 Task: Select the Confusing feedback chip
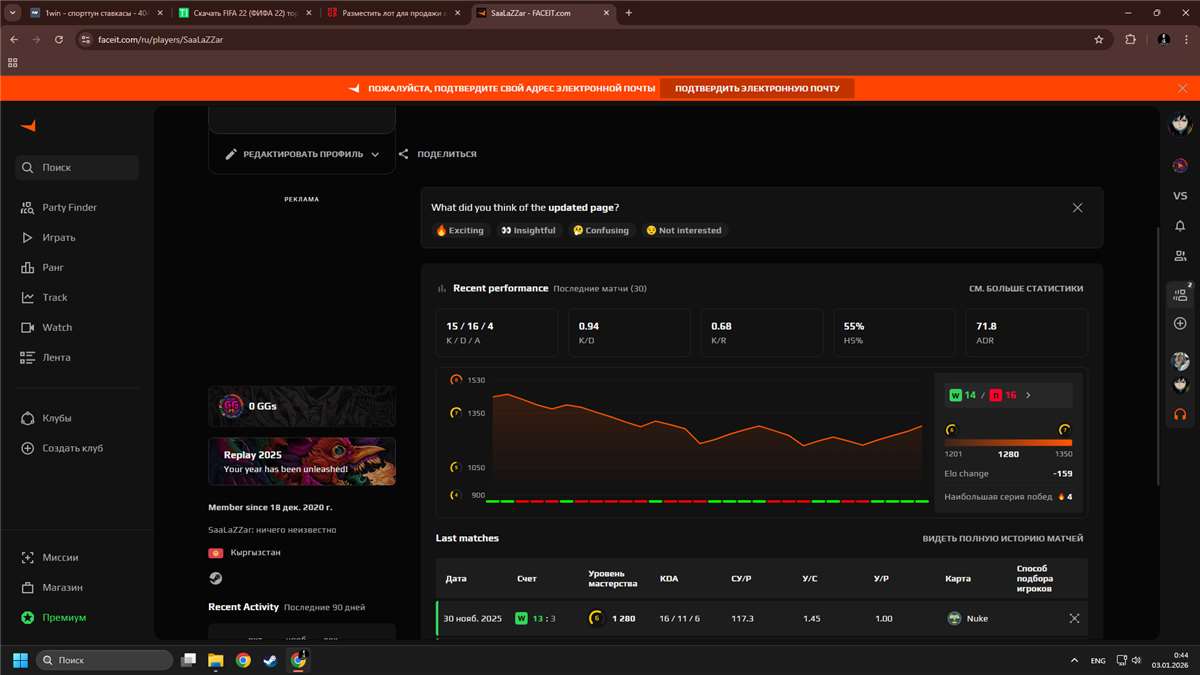pos(600,230)
